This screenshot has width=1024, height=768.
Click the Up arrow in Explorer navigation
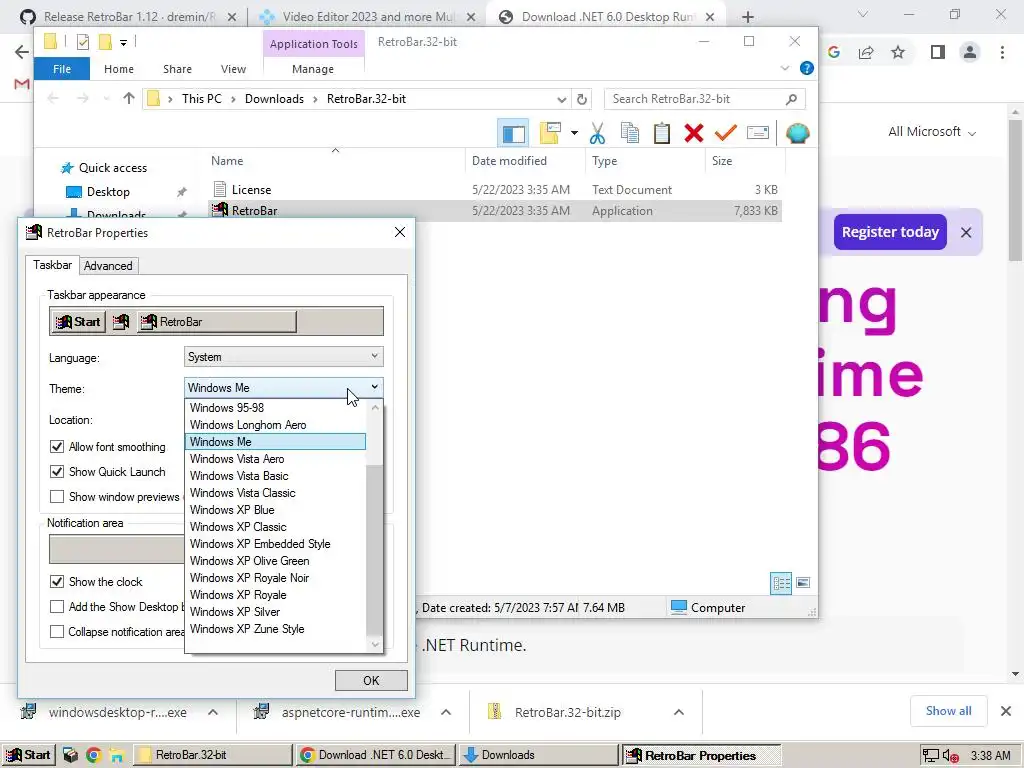click(x=129, y=99)
